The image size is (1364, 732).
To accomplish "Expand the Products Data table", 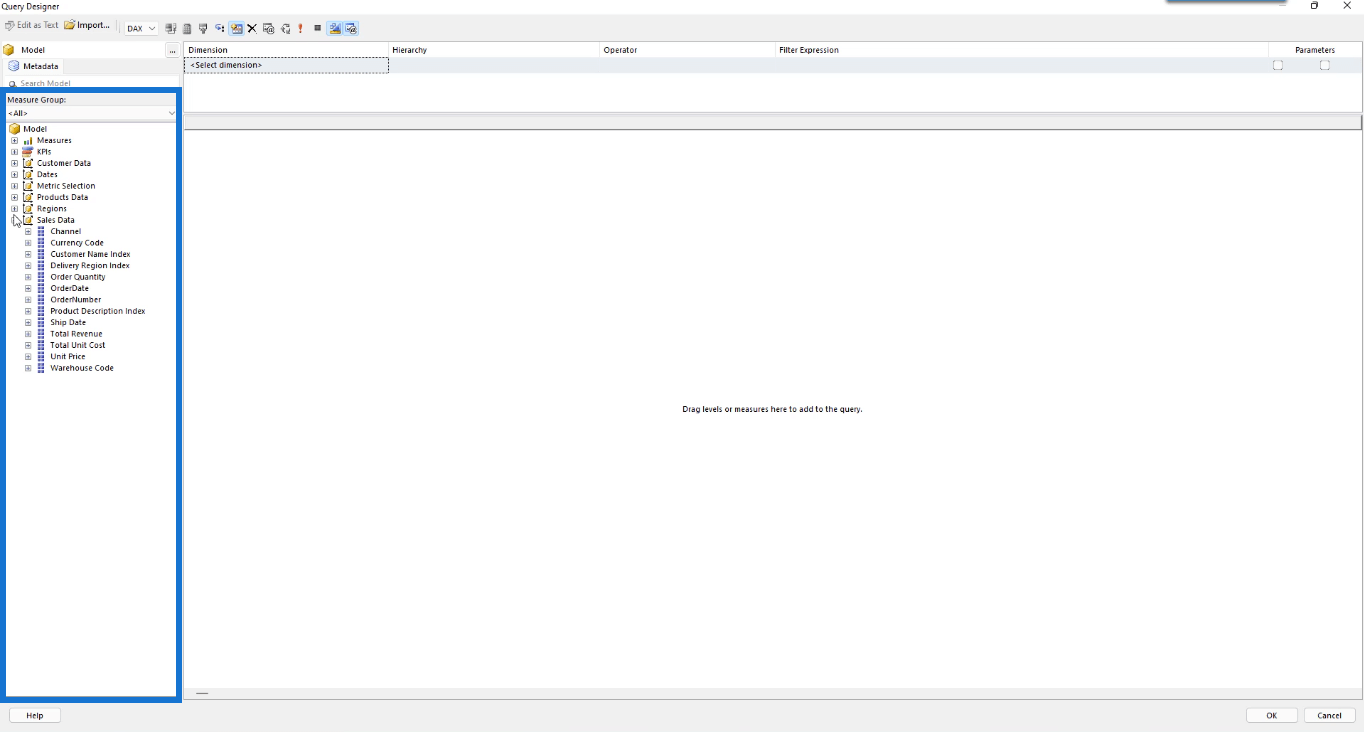I will click(14, 197).
